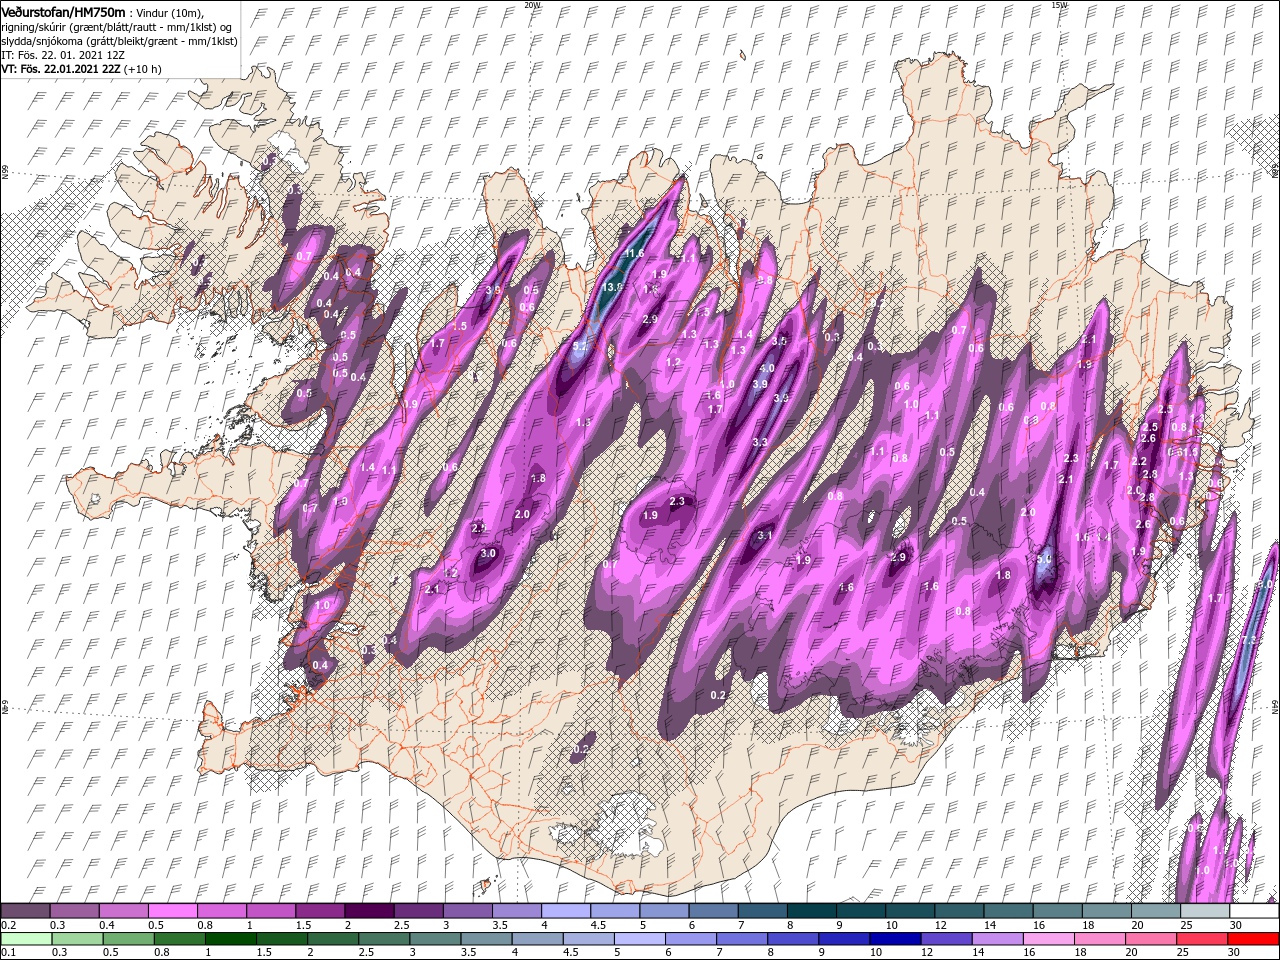Screen dimensions: 1280x960
Task: Select the first upper-legend swatch labeled 0.2
Action: 26,911
